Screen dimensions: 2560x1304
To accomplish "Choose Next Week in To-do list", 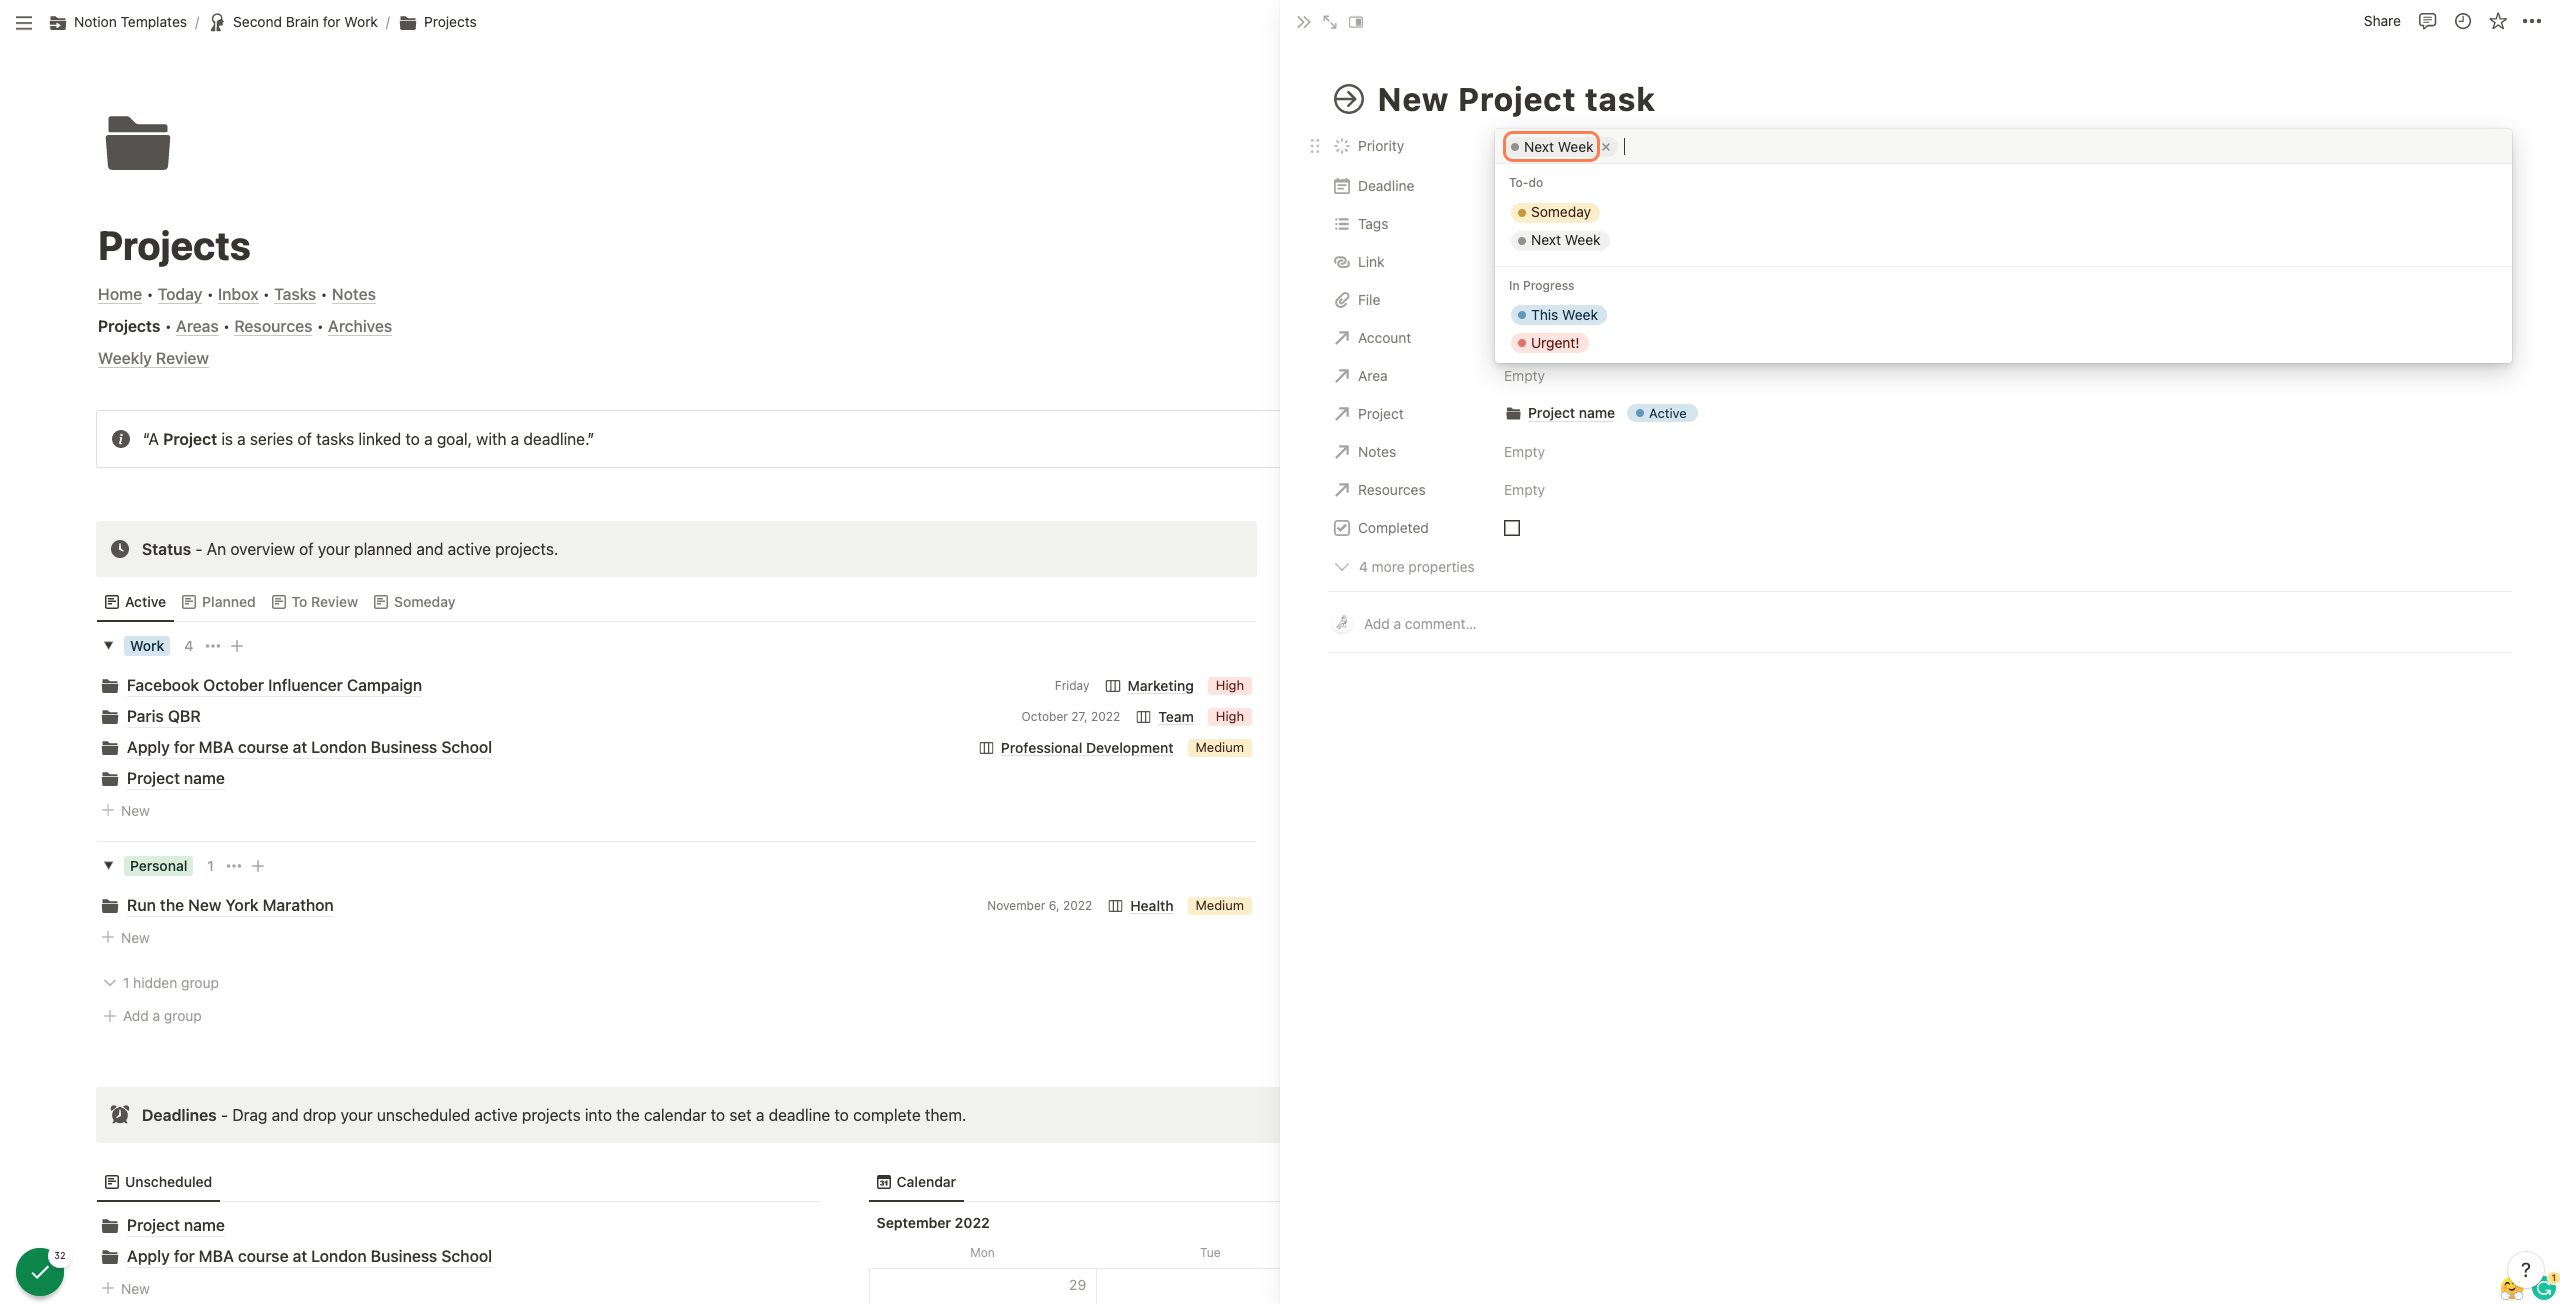I will coord(1559,240).
